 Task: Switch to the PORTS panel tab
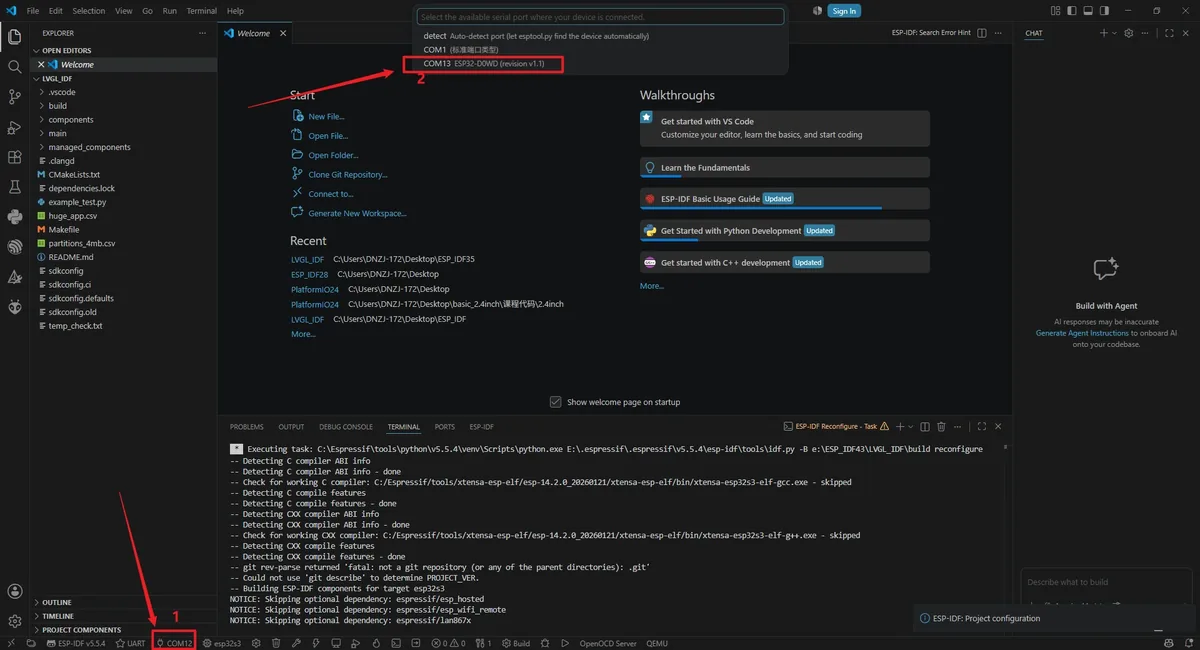[444, 427]
